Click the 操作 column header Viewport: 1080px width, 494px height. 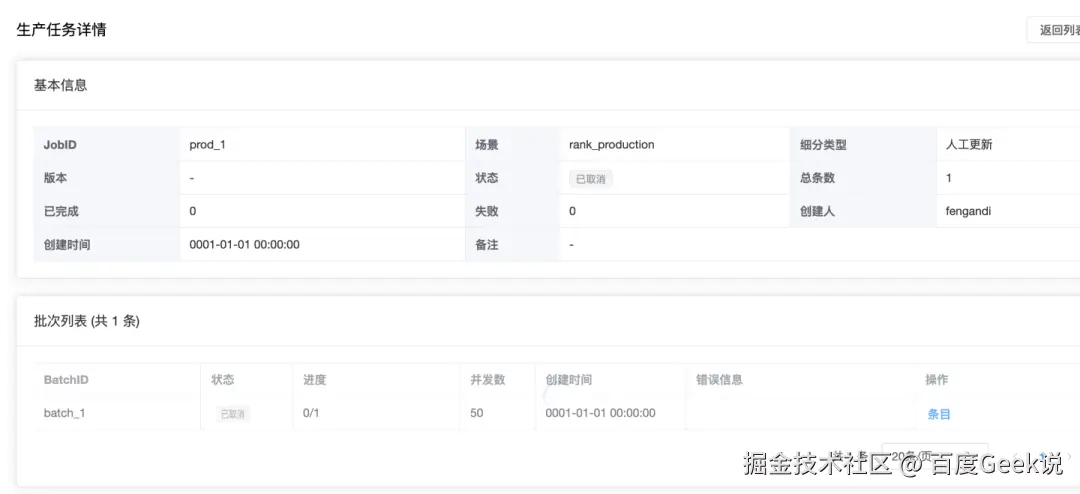coord(937,380)
